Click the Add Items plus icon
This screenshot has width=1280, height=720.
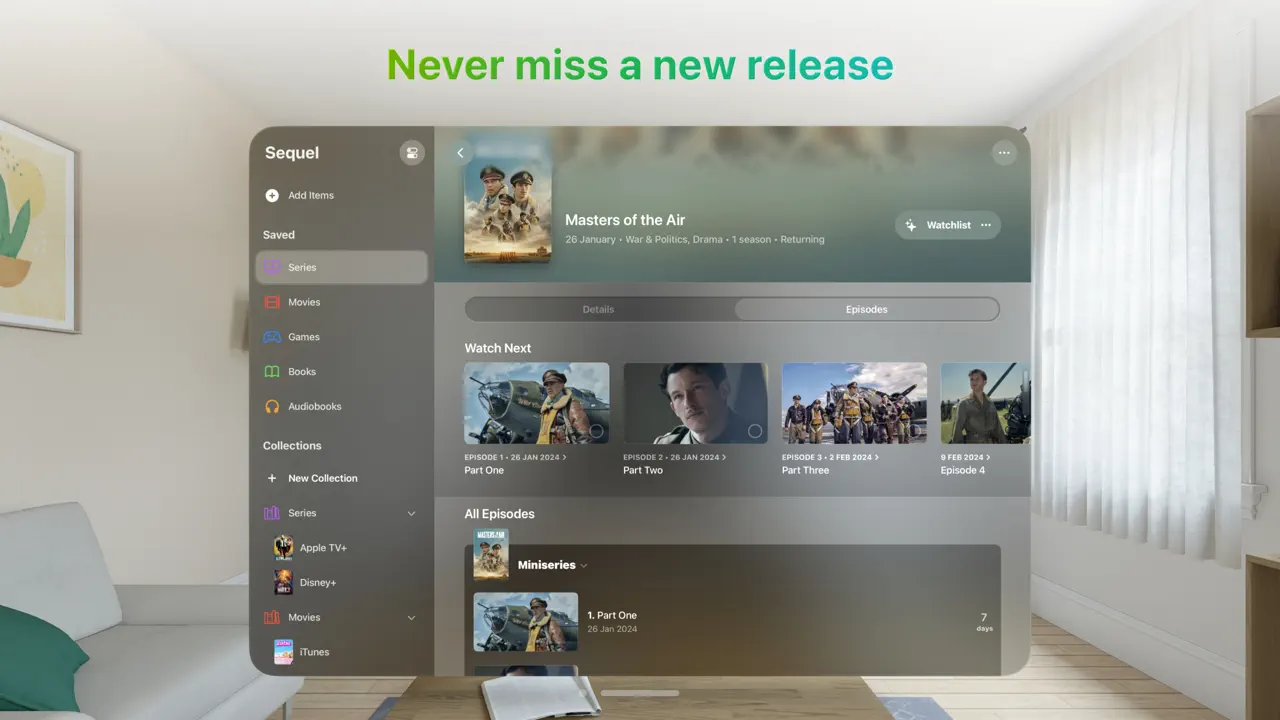coord(272,196)
